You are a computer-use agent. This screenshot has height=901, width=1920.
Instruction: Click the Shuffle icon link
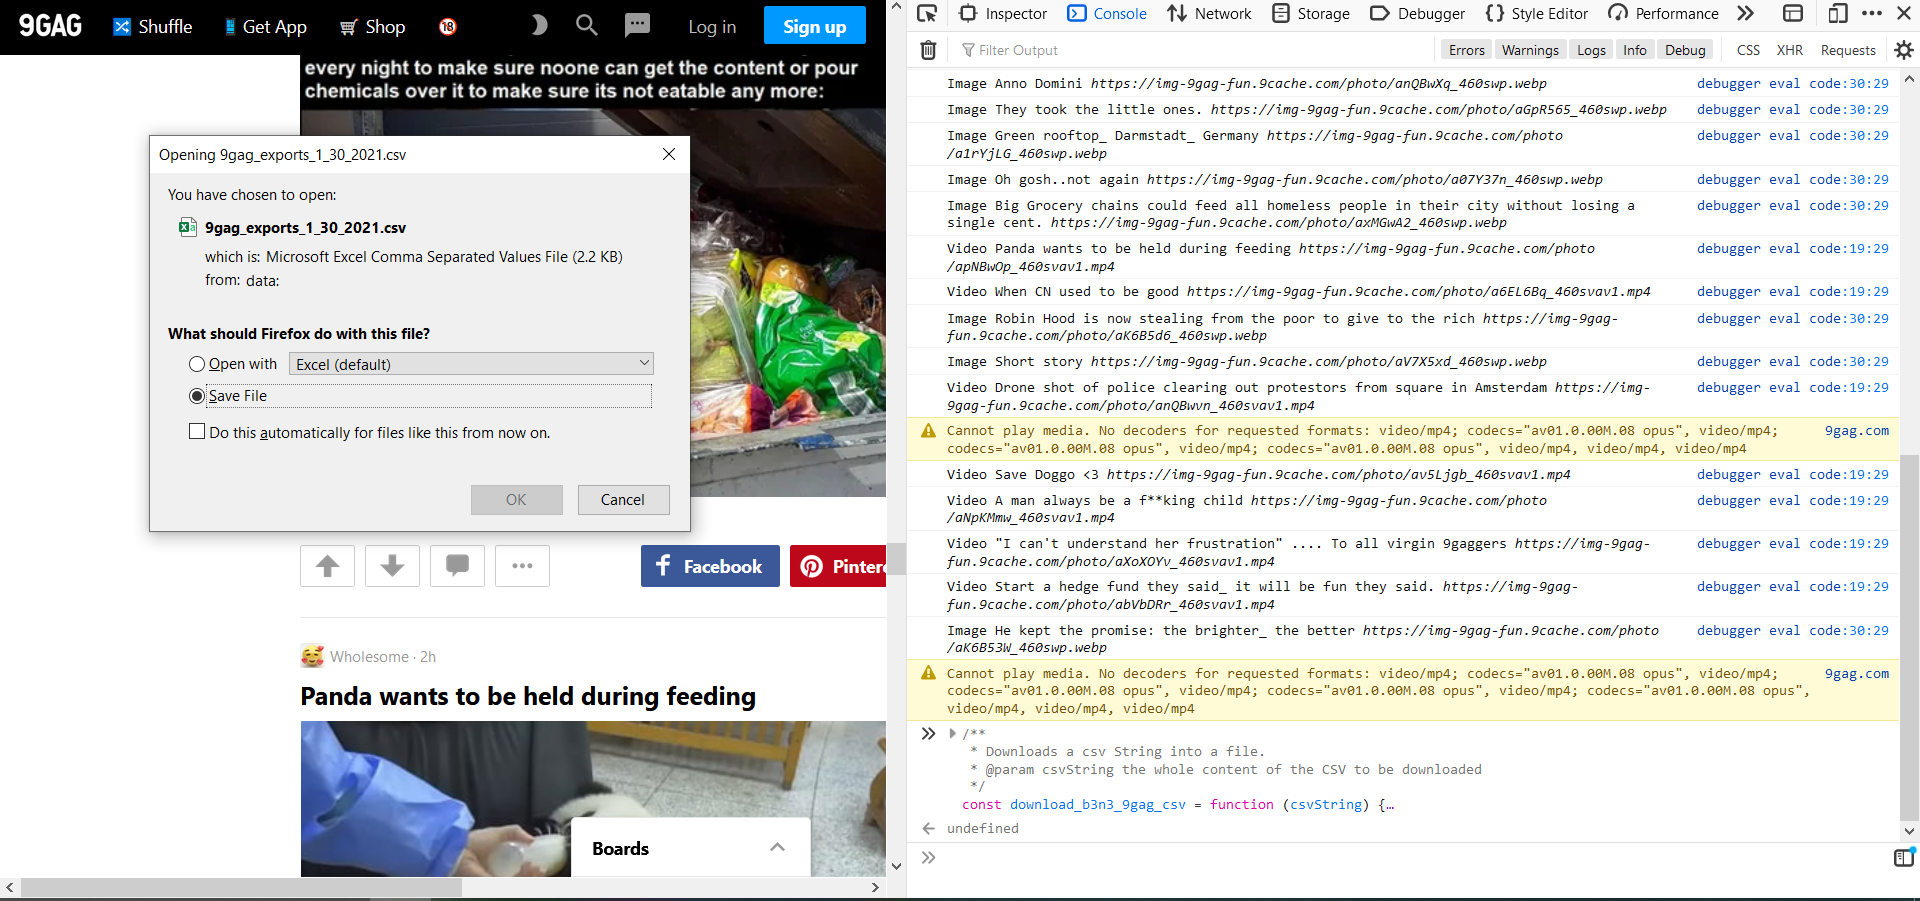(152, 27)
